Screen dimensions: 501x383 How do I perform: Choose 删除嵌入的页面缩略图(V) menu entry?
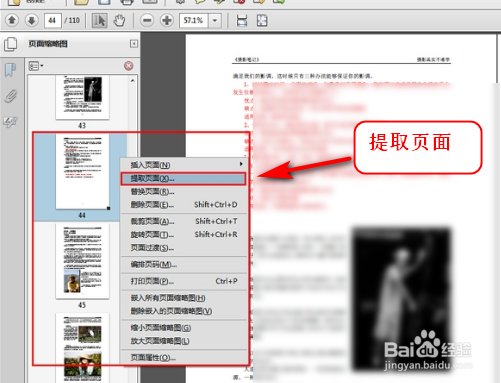click(x=184, y=311)
